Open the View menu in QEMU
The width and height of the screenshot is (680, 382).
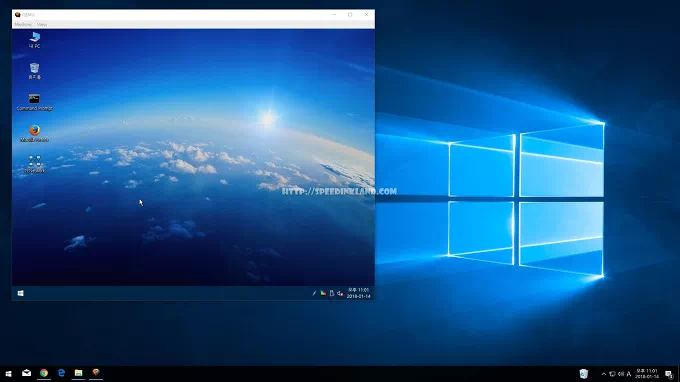42,25
